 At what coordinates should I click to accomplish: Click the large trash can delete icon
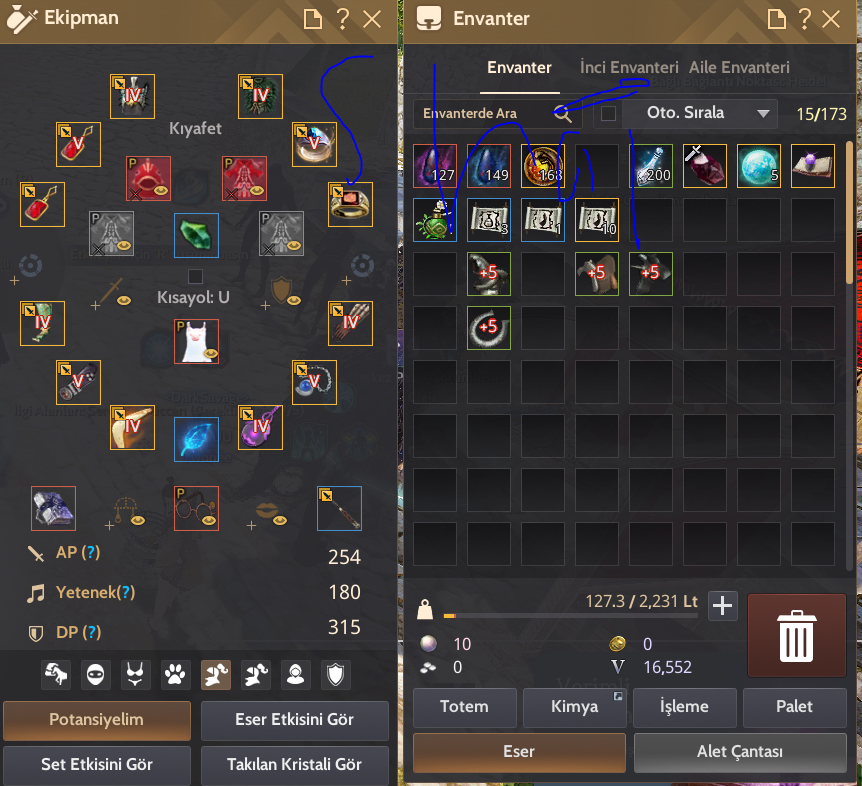click(x=797, y=635)
